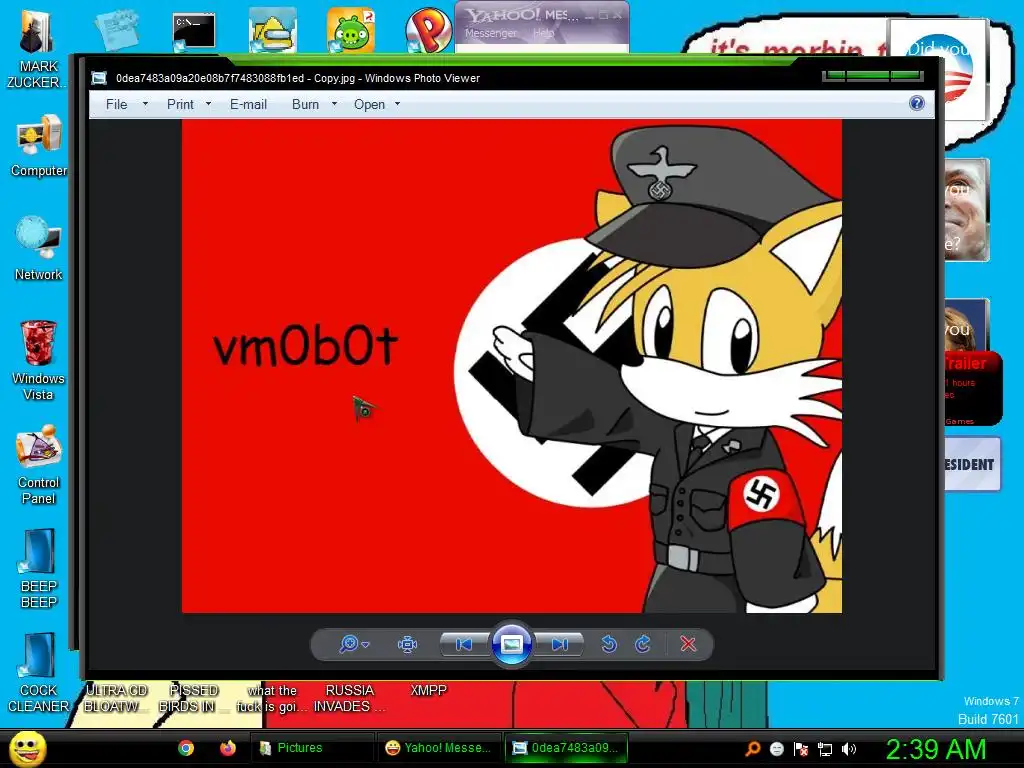Viewport: 1024px width, 768px height.
Task: Open the zoom magnifier control
Action: 354,645
